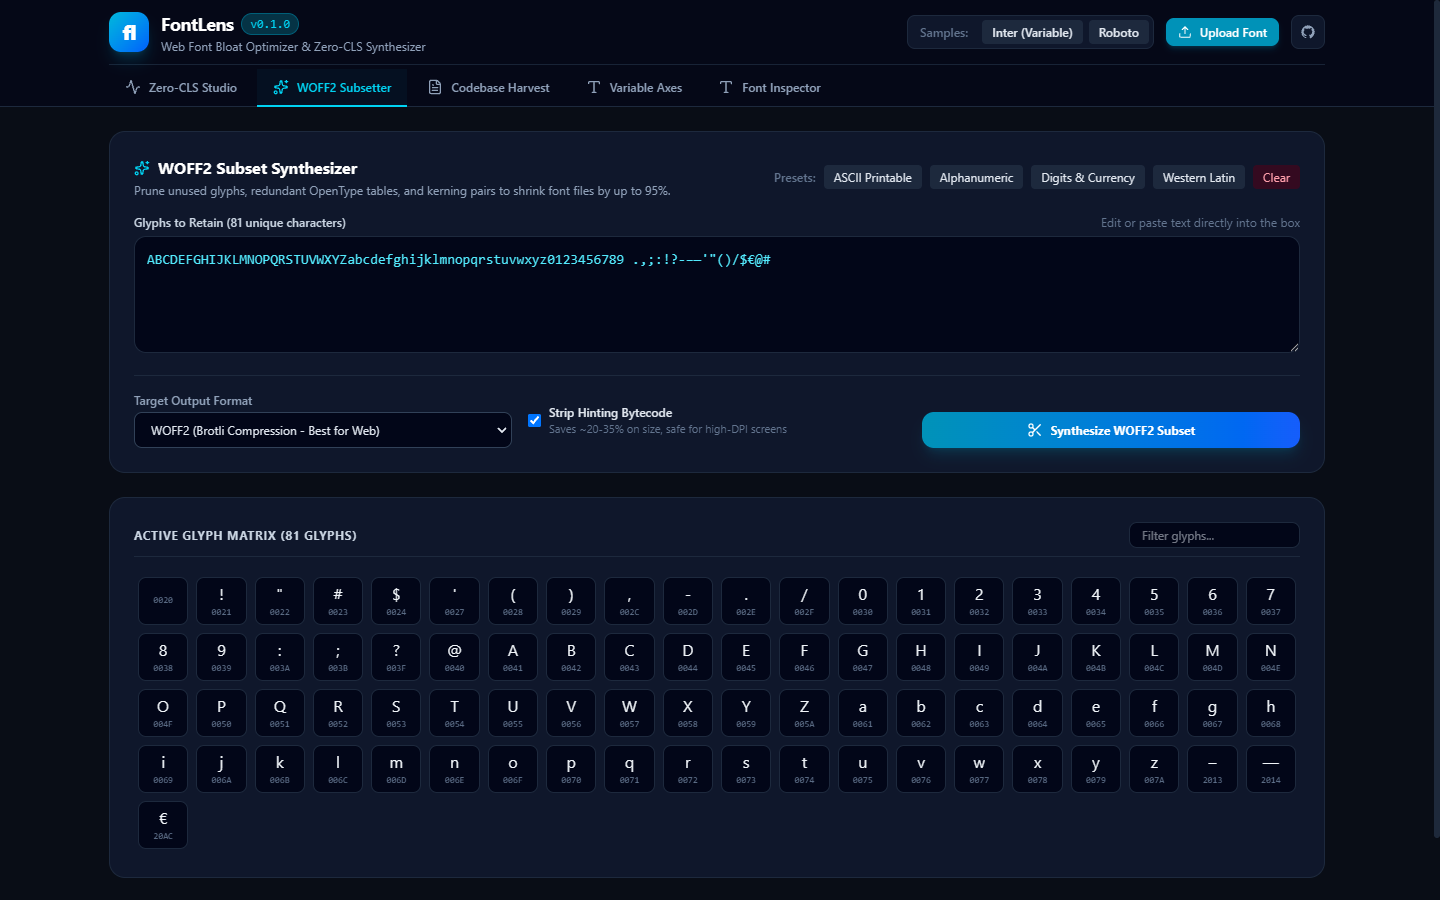Select the capital A glyph 0041
Image resolution: width=1440 pixels, height=900 pixels.
coord(513,657)
